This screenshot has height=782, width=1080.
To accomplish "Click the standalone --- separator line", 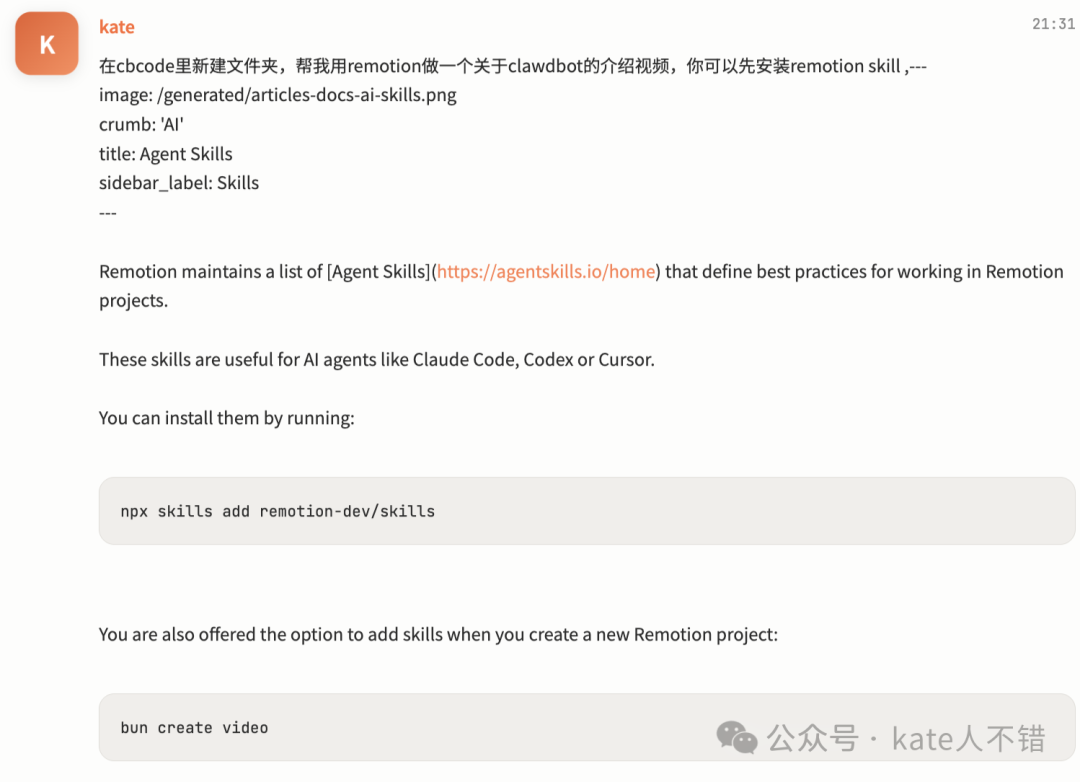I will coord(108,212).
